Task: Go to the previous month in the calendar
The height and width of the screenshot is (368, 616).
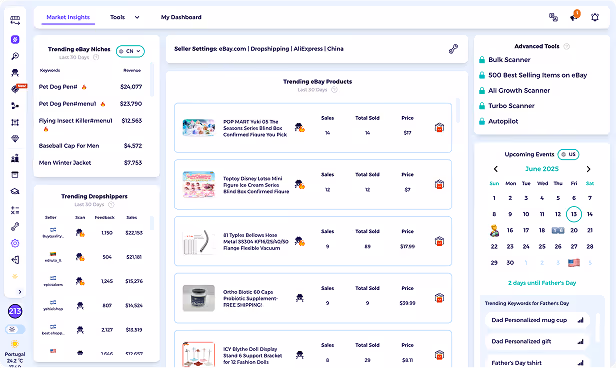Action: (x=496, y=169)
